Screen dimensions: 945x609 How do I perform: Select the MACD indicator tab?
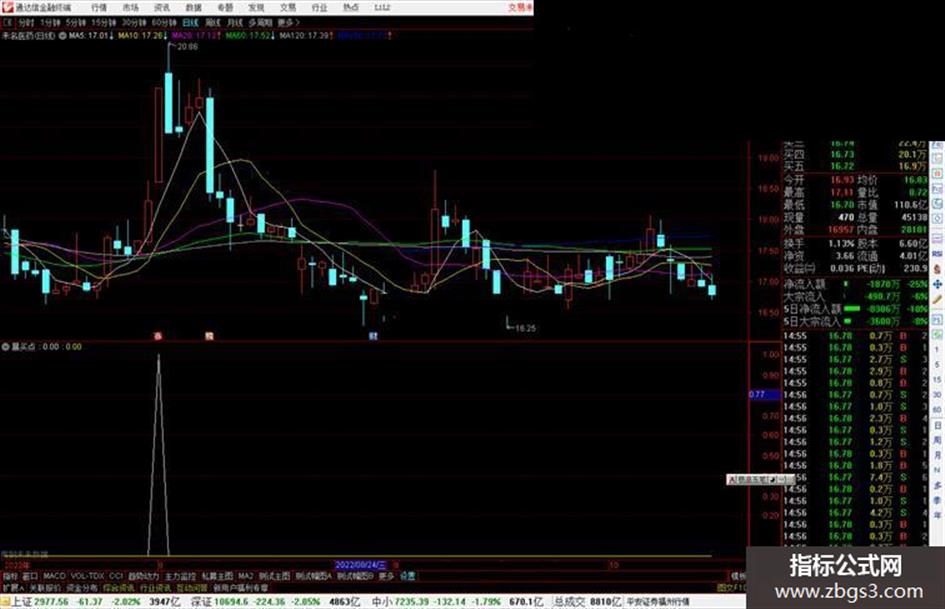54,576
